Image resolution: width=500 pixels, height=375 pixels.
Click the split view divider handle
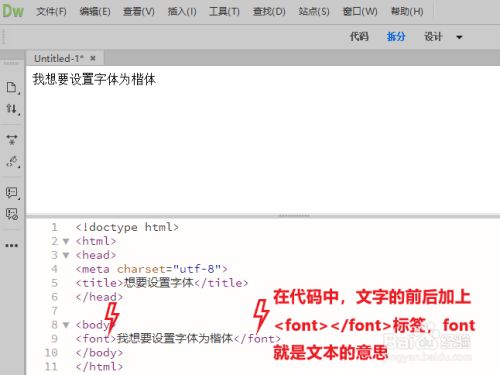pyautogui.click(x=294, y=216)
